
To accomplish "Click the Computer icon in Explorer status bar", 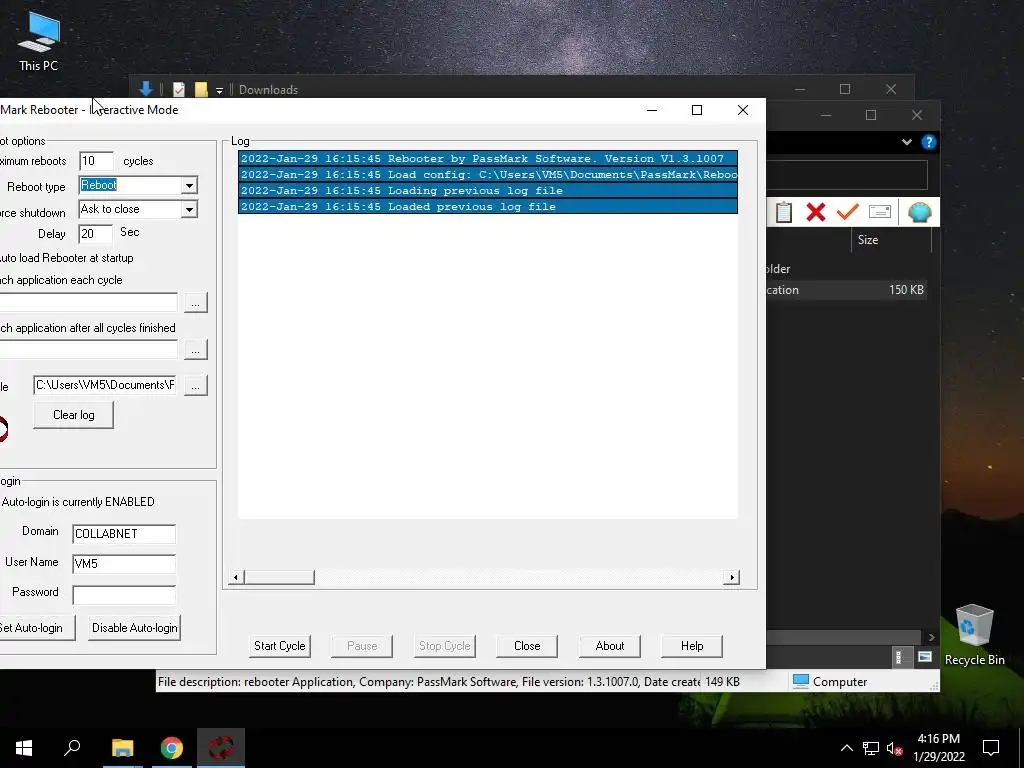I will [801, 681].
